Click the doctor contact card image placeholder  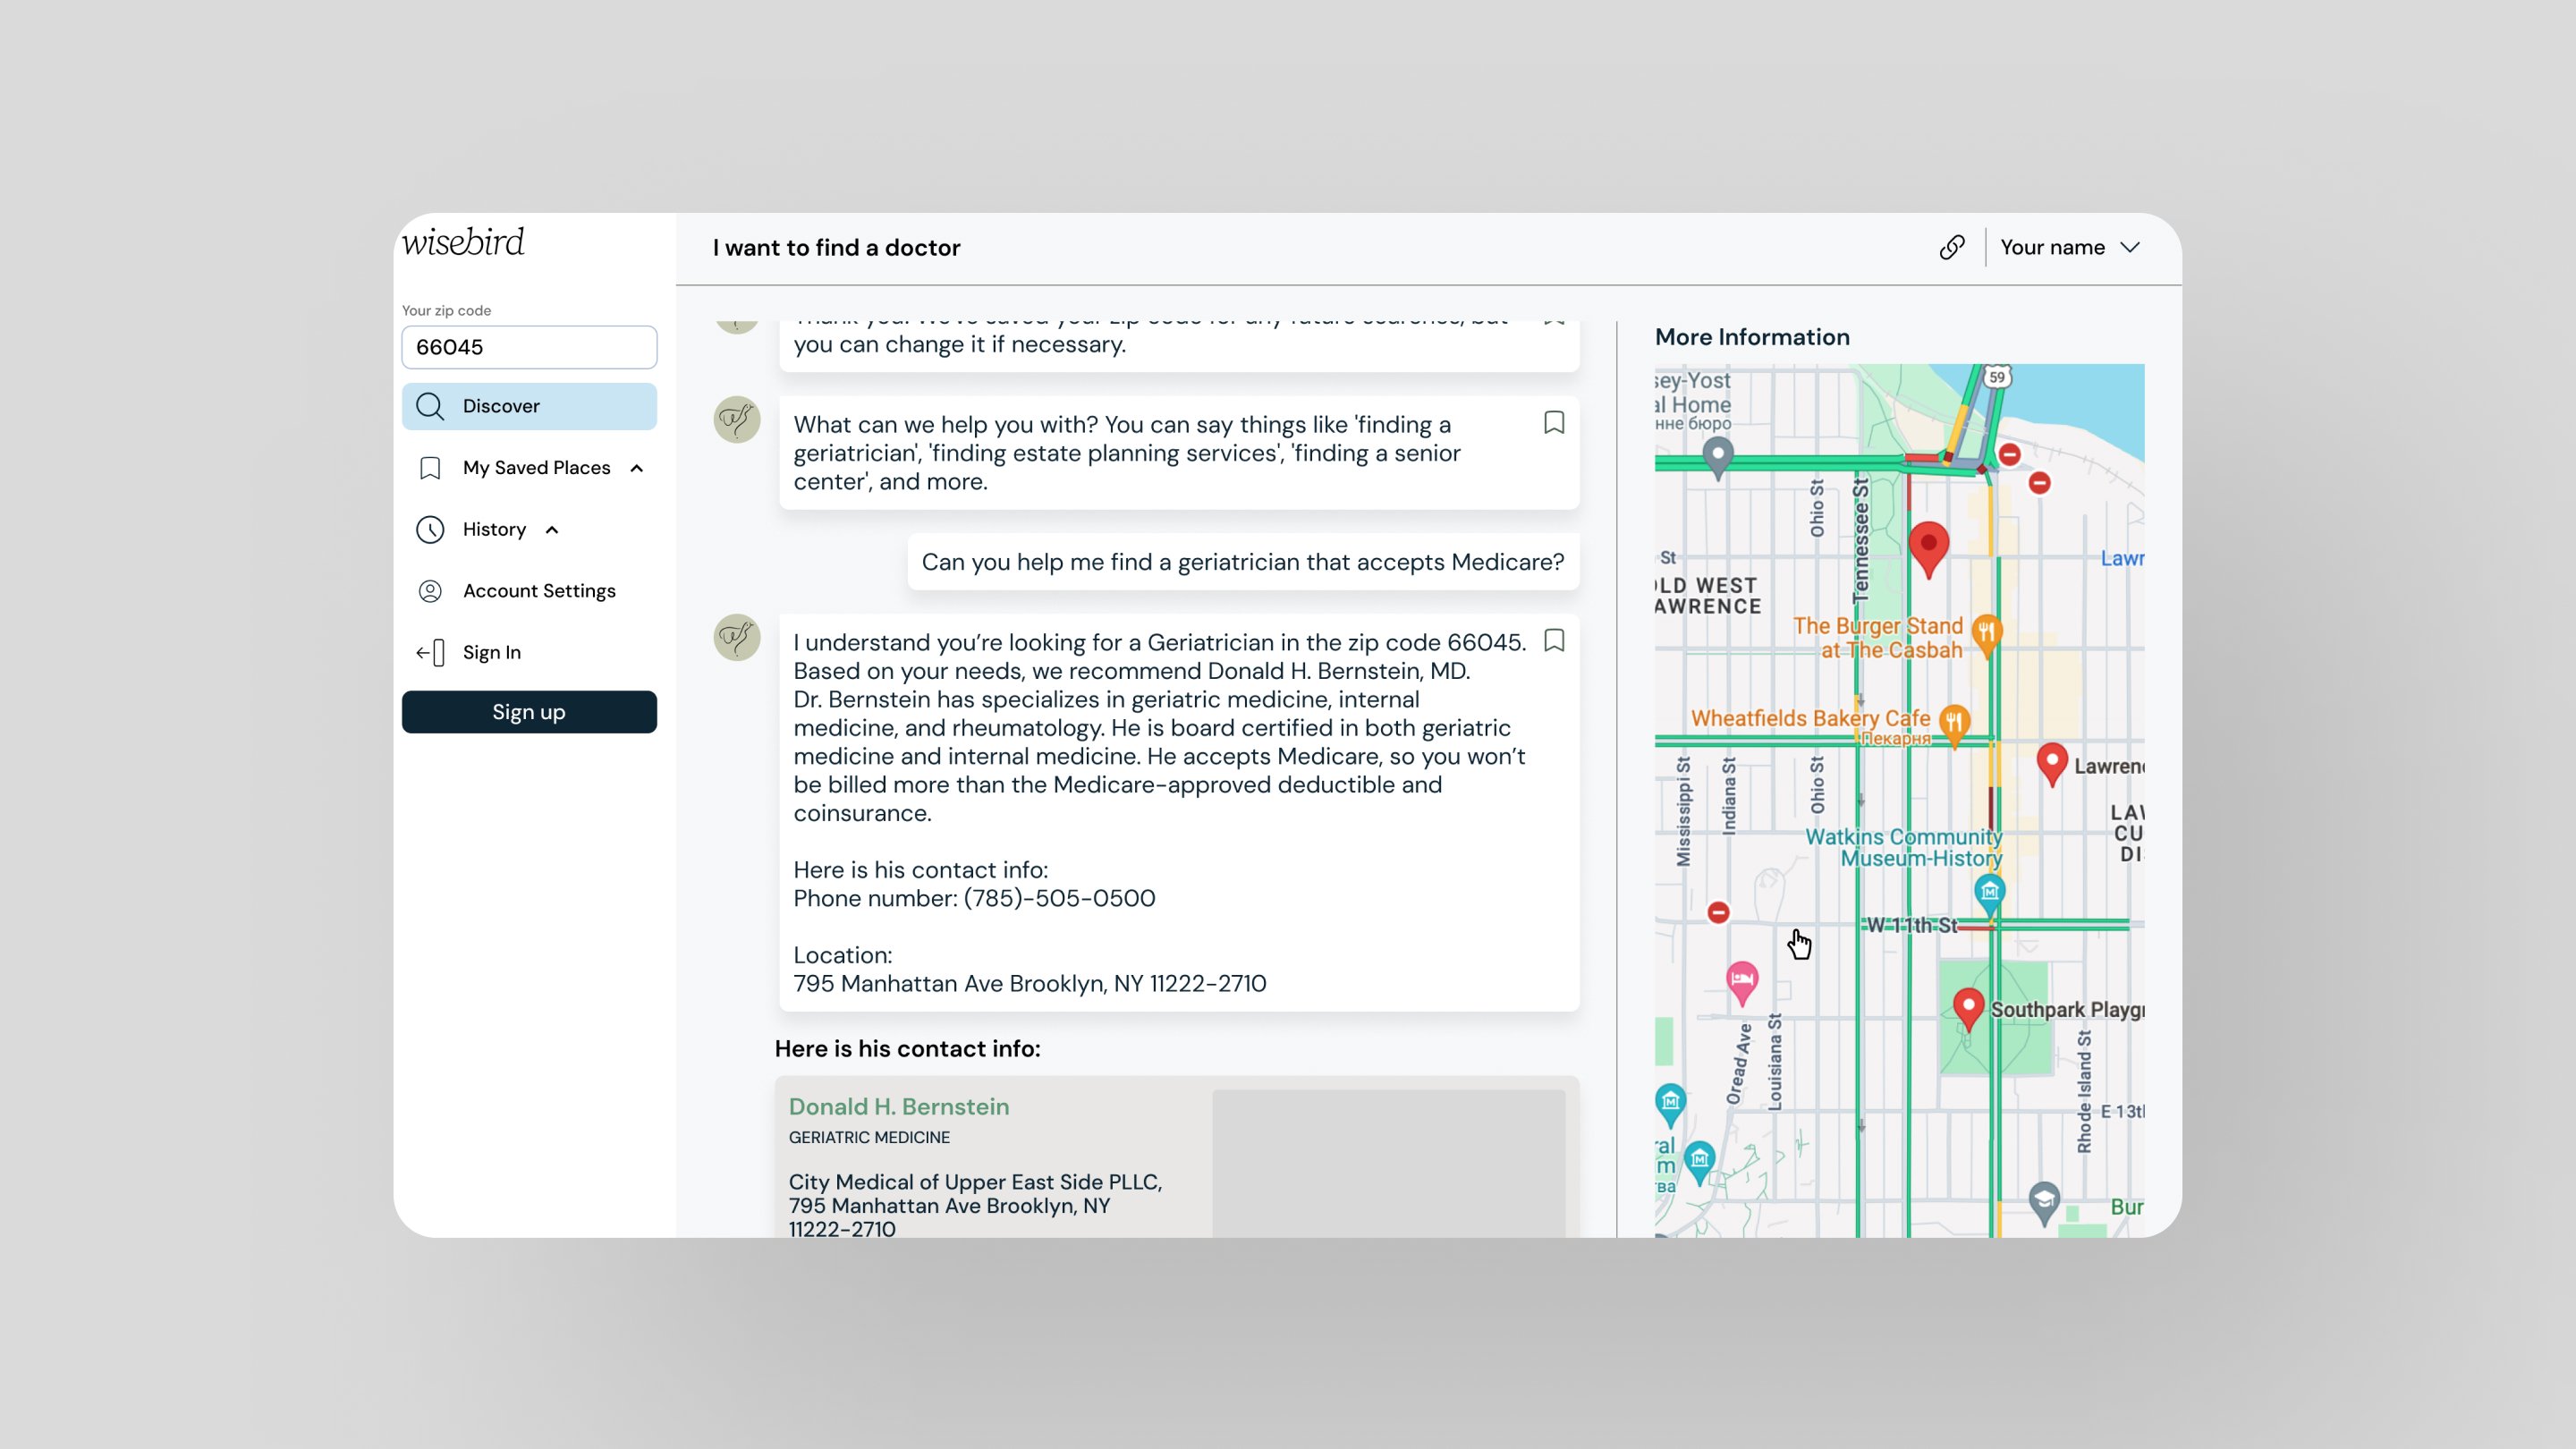click(1388, 1162)
